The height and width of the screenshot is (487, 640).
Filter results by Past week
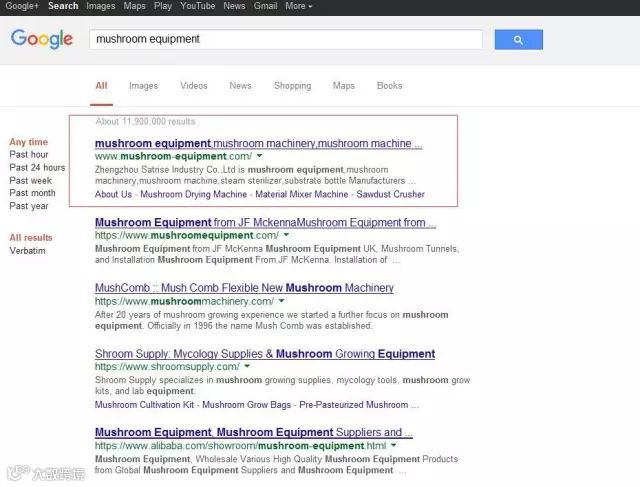pyautogui.click(x=30, y=180)
